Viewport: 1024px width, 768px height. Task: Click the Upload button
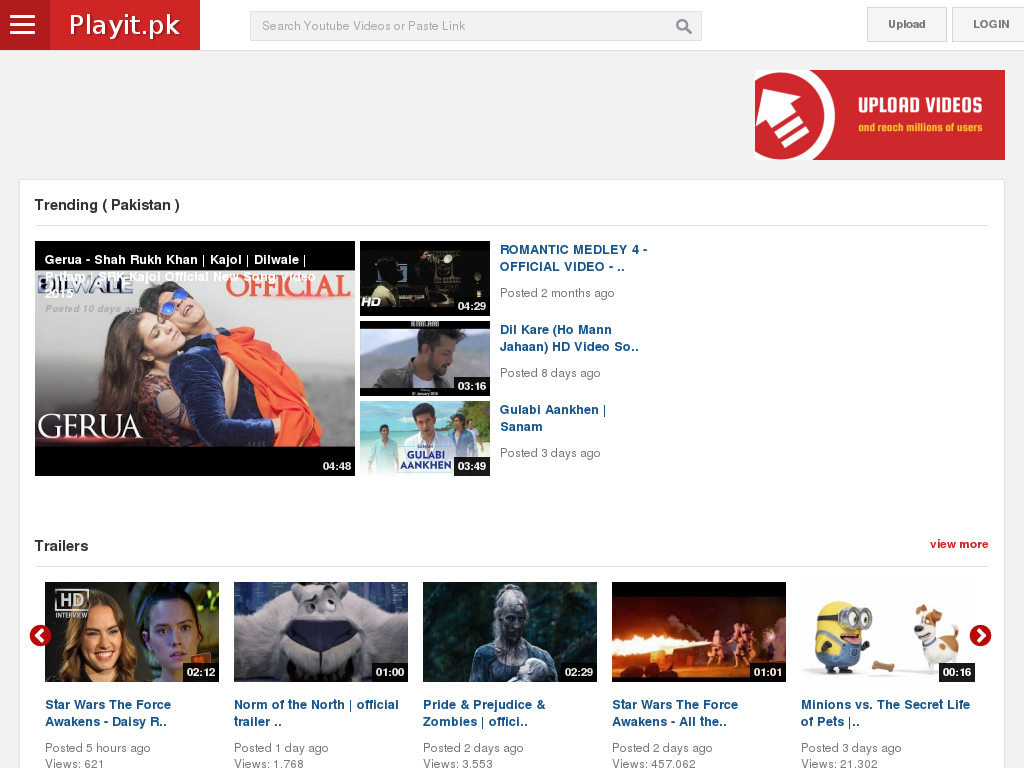pos(906,24)
